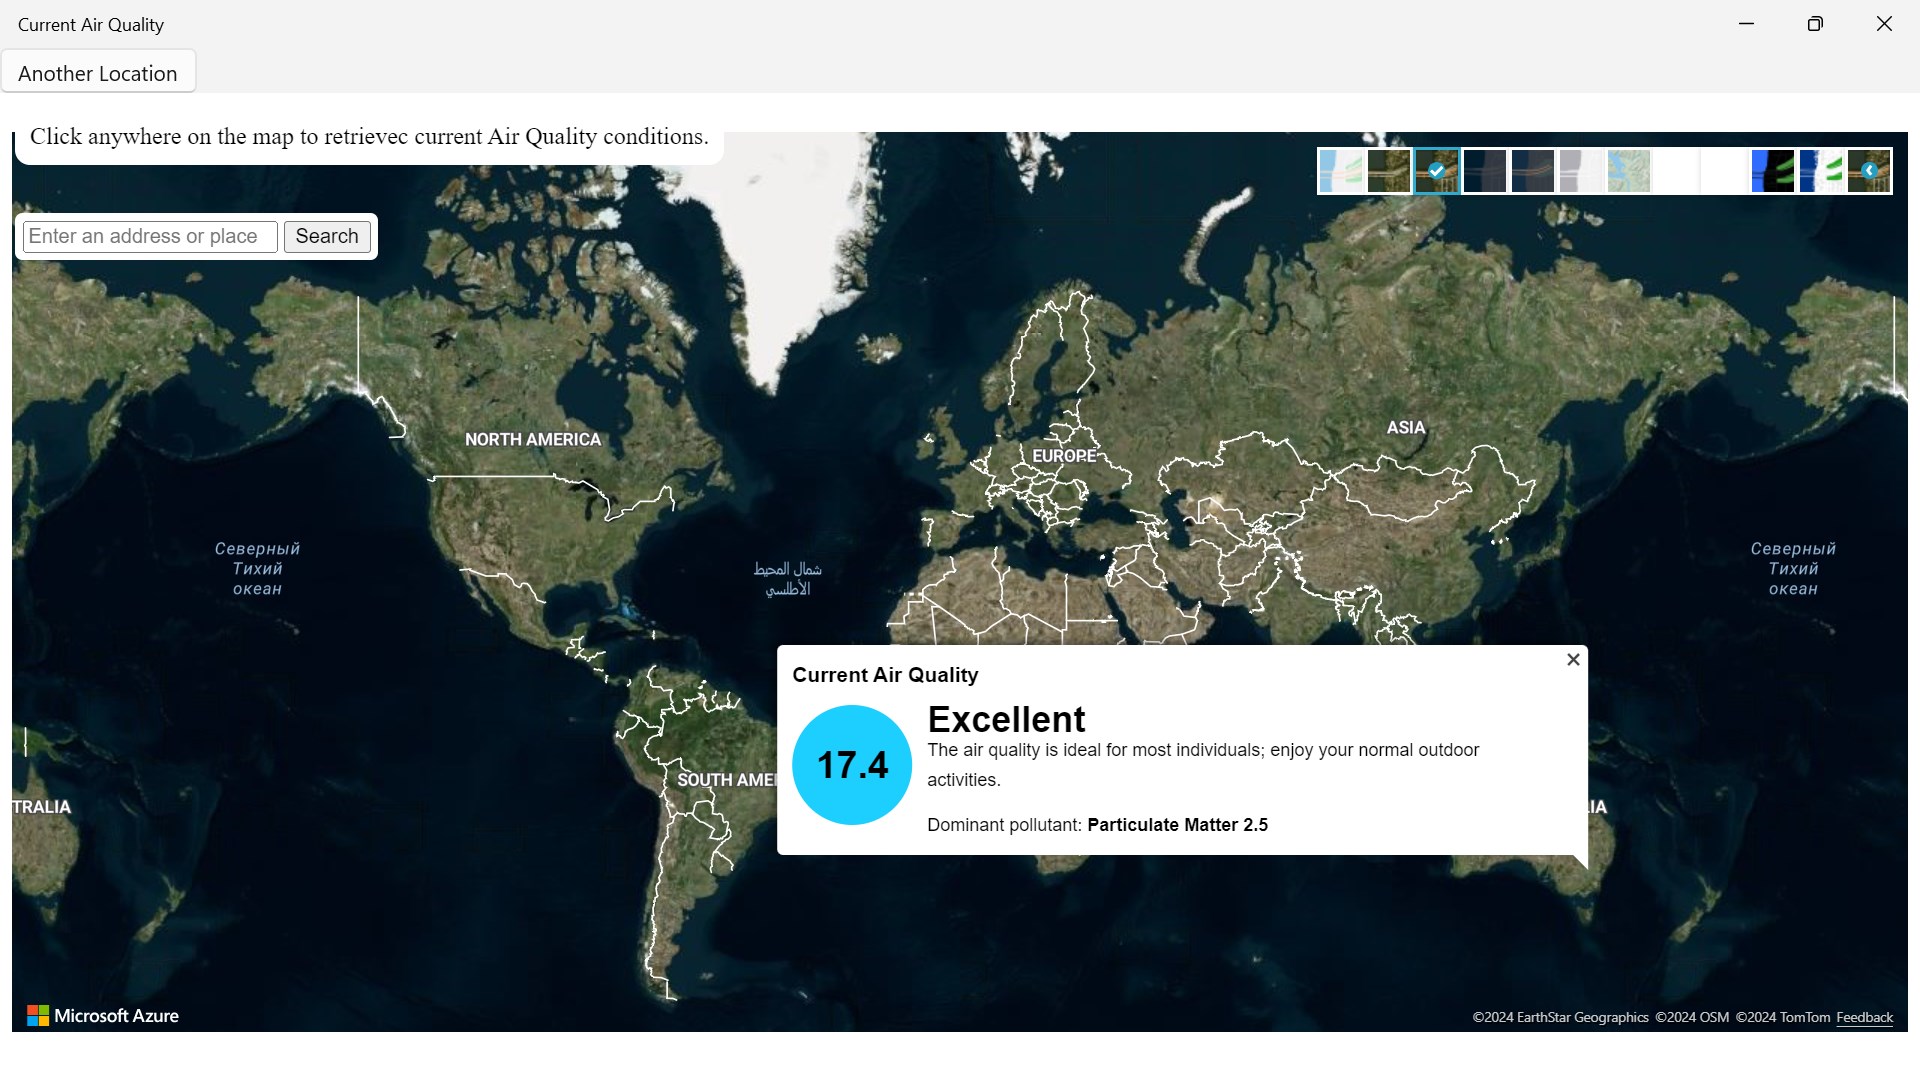Select the grayscale light map style
The width and height of the screenshot is (1920, 1080).
pyautogui.click(x=1580, y=171)
